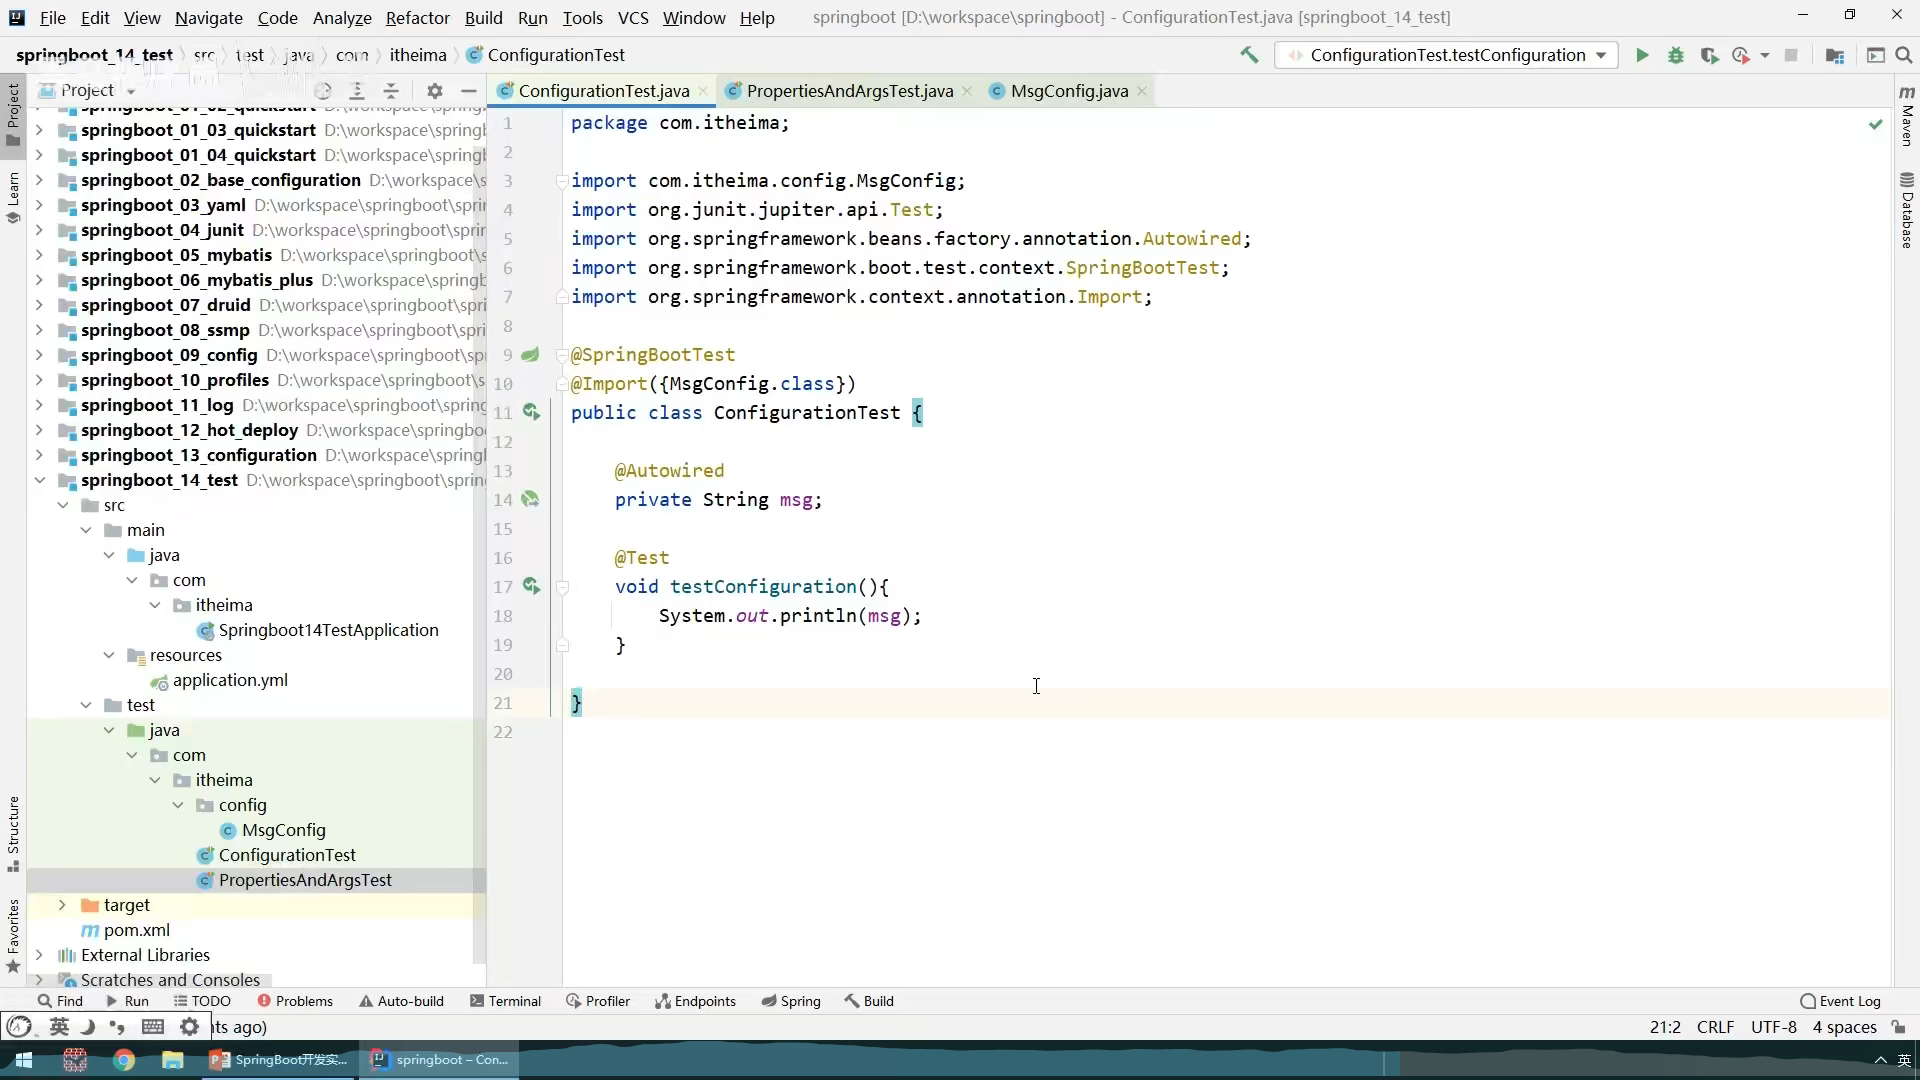1920x1080 pixels.
Task: Open run configuration dropdown ConfigurationTest.testConfiguration
Action: (x=1447, y=55)
